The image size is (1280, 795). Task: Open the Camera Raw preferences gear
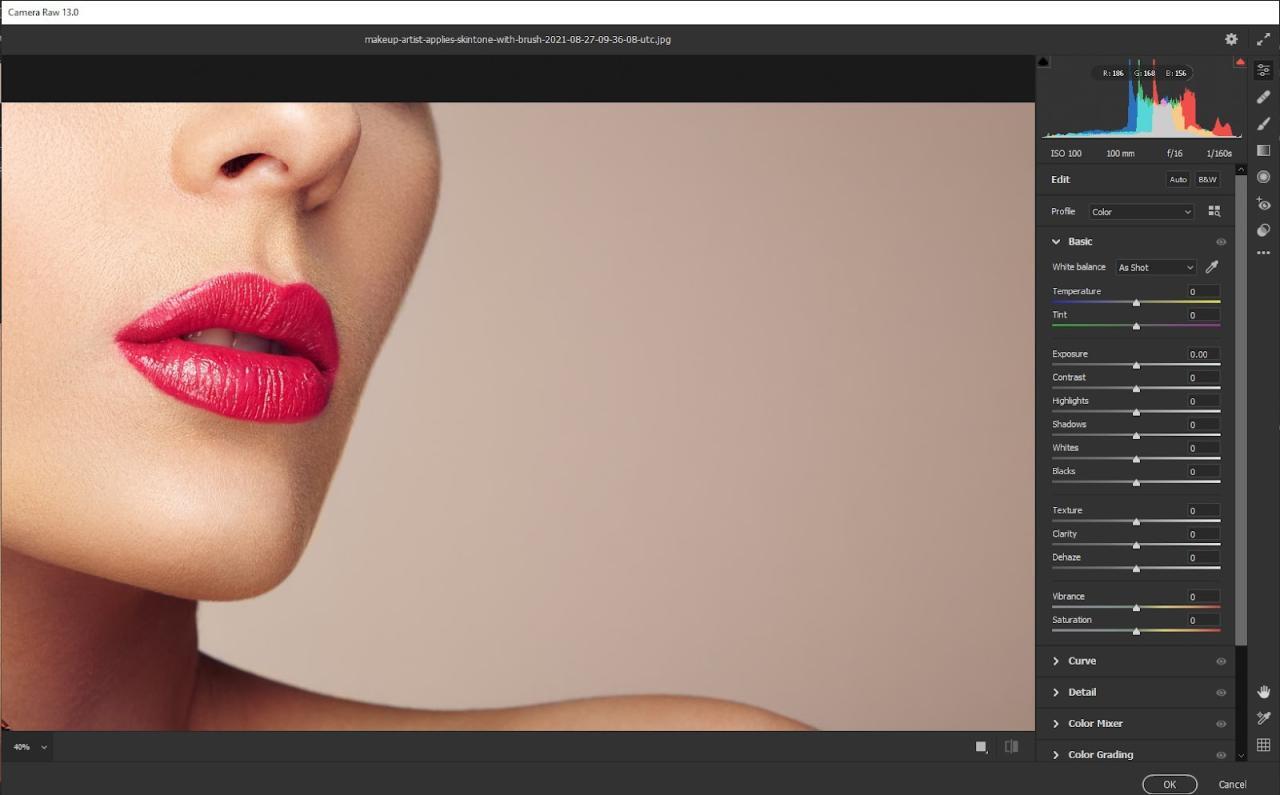coord(1231,39)
